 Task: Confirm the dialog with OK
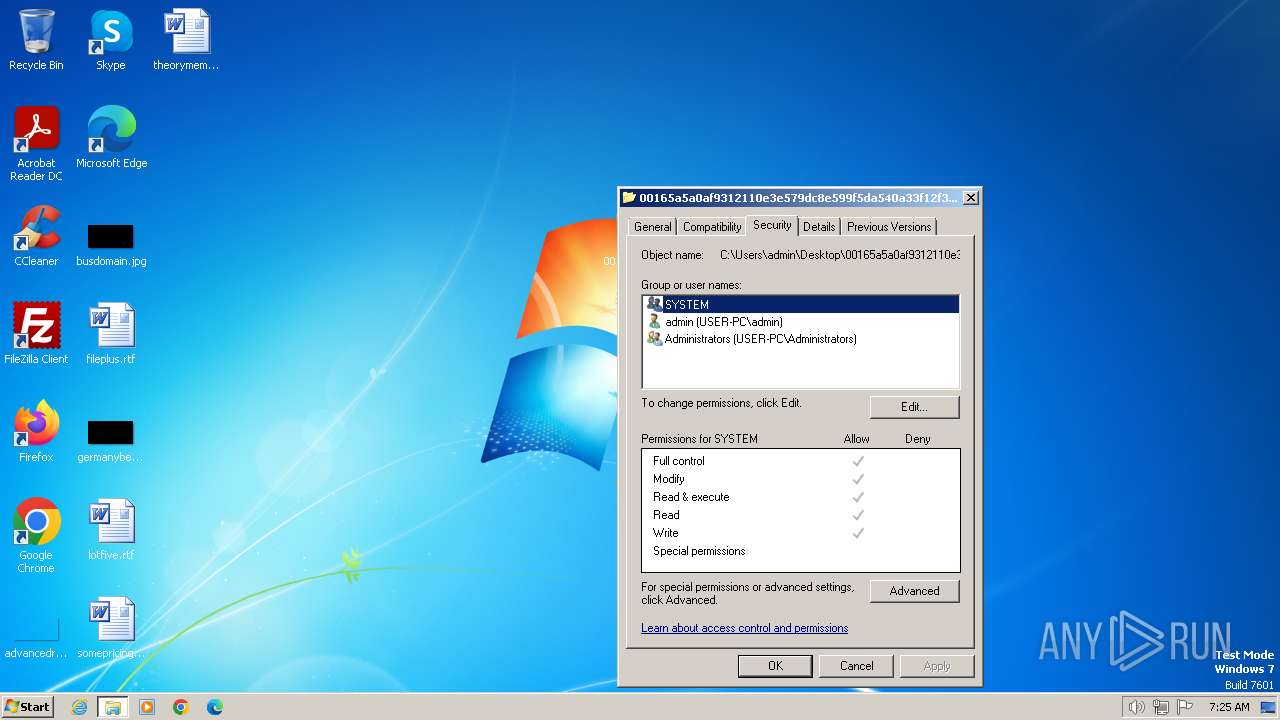click(775, 666)
